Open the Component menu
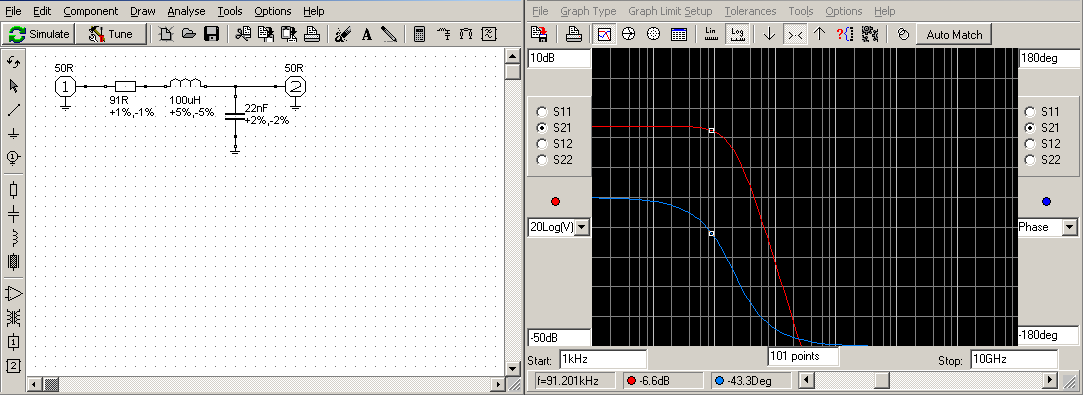The height and width of the screenshot is (395, 1083). click(x=90, y=11)
